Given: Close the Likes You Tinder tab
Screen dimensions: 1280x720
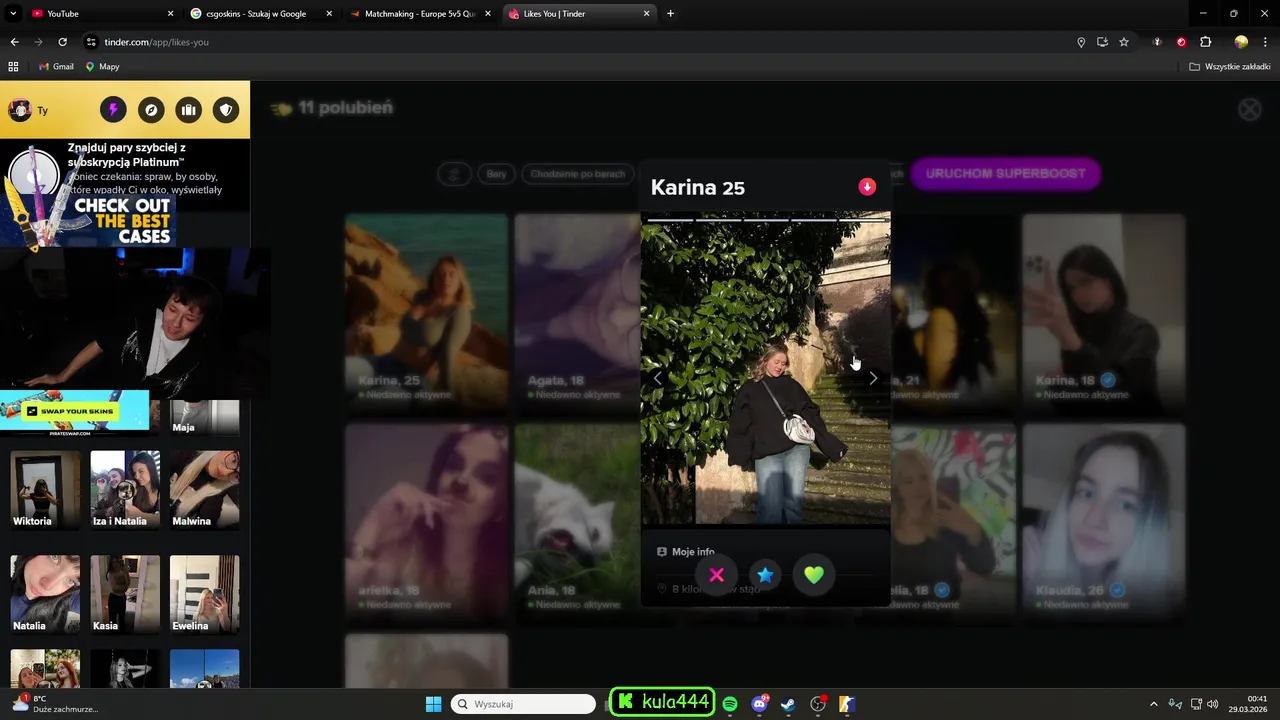Looking at the screenshot, I should (647, 14).
